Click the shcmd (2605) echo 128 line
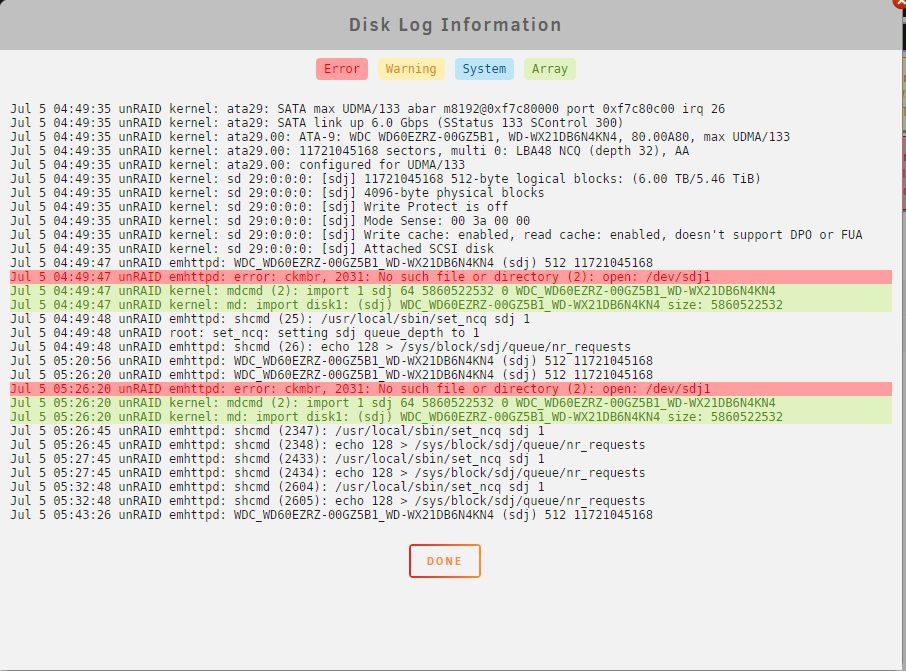 [x=328, y=501]
